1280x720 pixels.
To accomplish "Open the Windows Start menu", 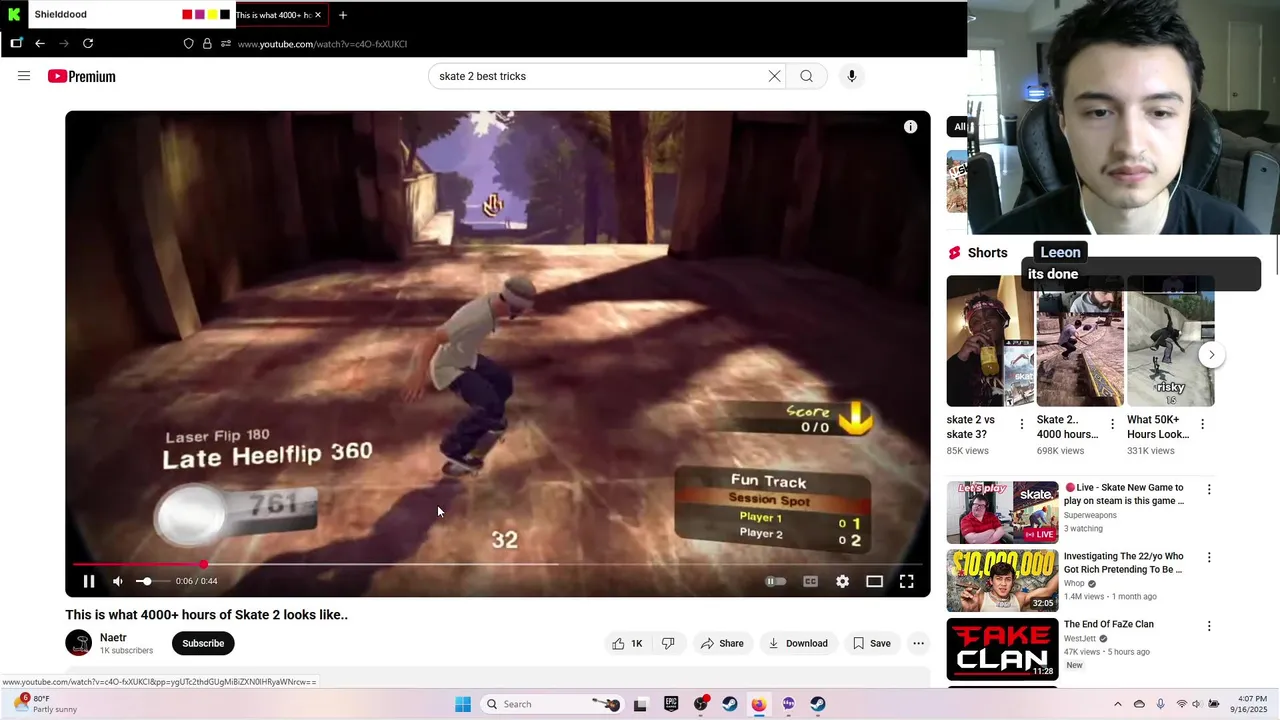I will click(463, 704).
